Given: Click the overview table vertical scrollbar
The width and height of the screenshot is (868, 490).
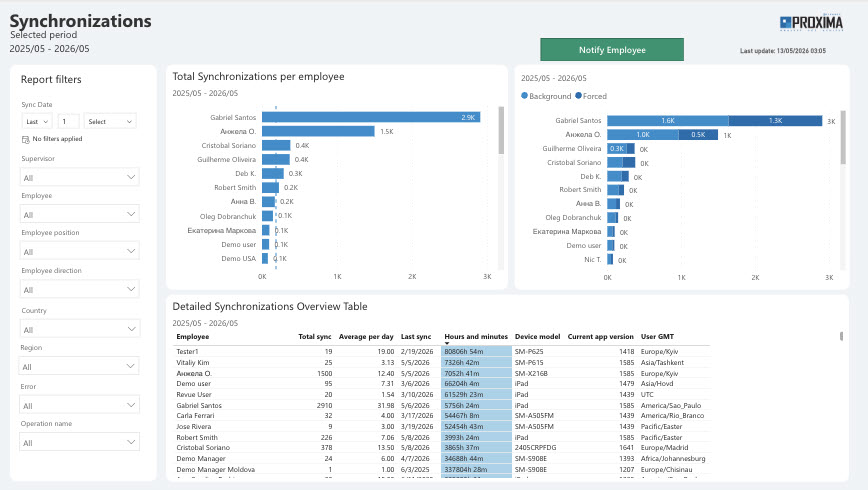Looking at the screenshot, I should [x=841, y=336].
